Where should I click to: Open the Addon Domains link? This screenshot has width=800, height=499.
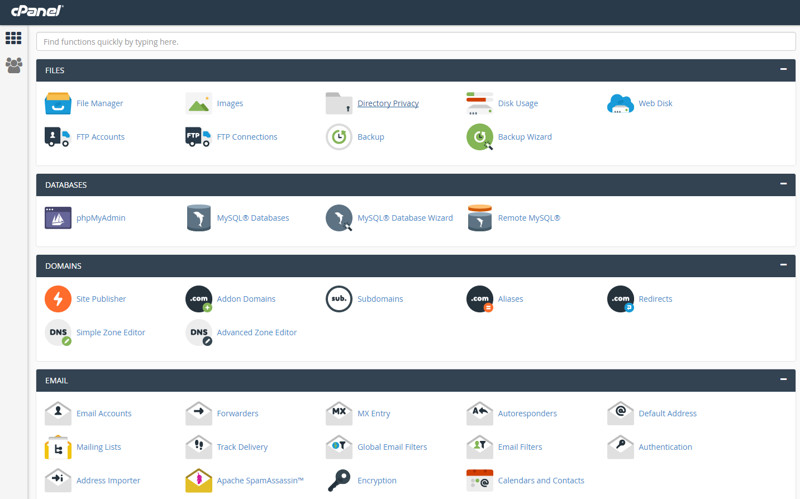pos(246,299)
